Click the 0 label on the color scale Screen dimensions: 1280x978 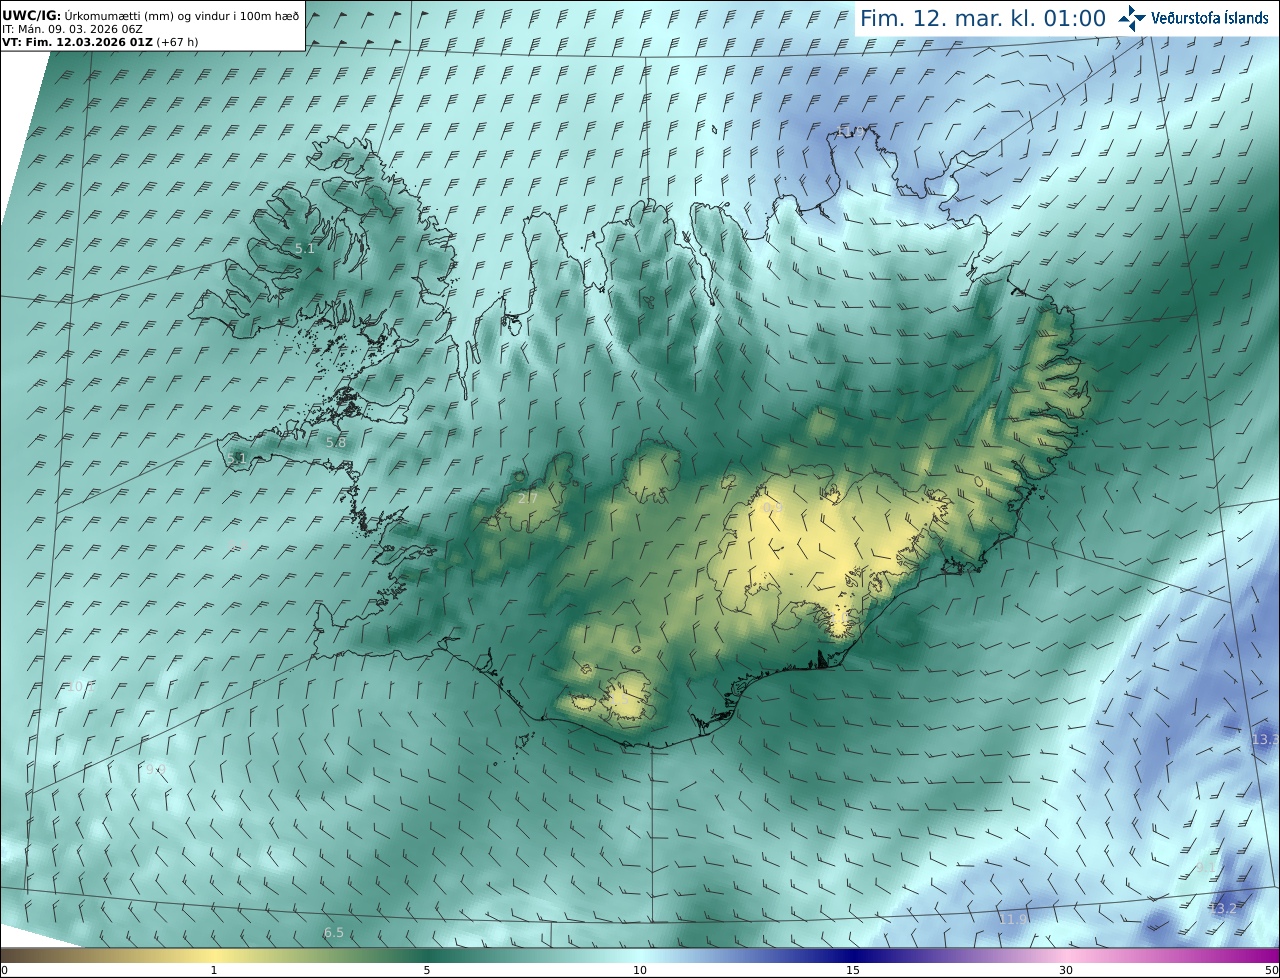click(x=4, y=970)
